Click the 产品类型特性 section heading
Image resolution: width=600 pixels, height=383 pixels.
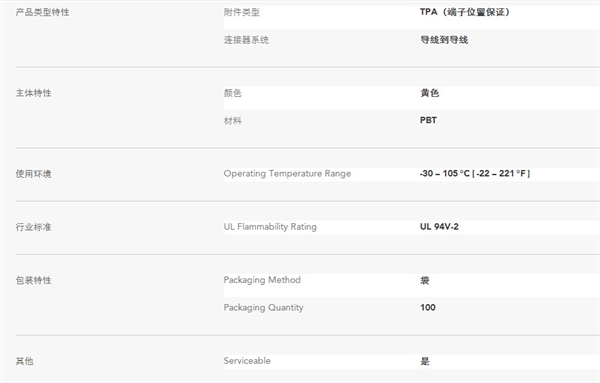42,12
